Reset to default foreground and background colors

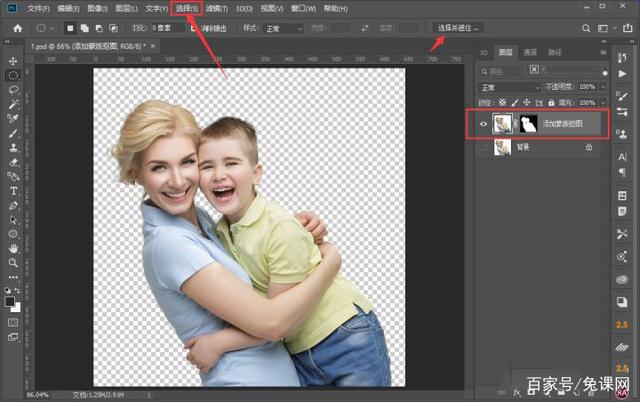pyautogui.click(x=7, y=291)
